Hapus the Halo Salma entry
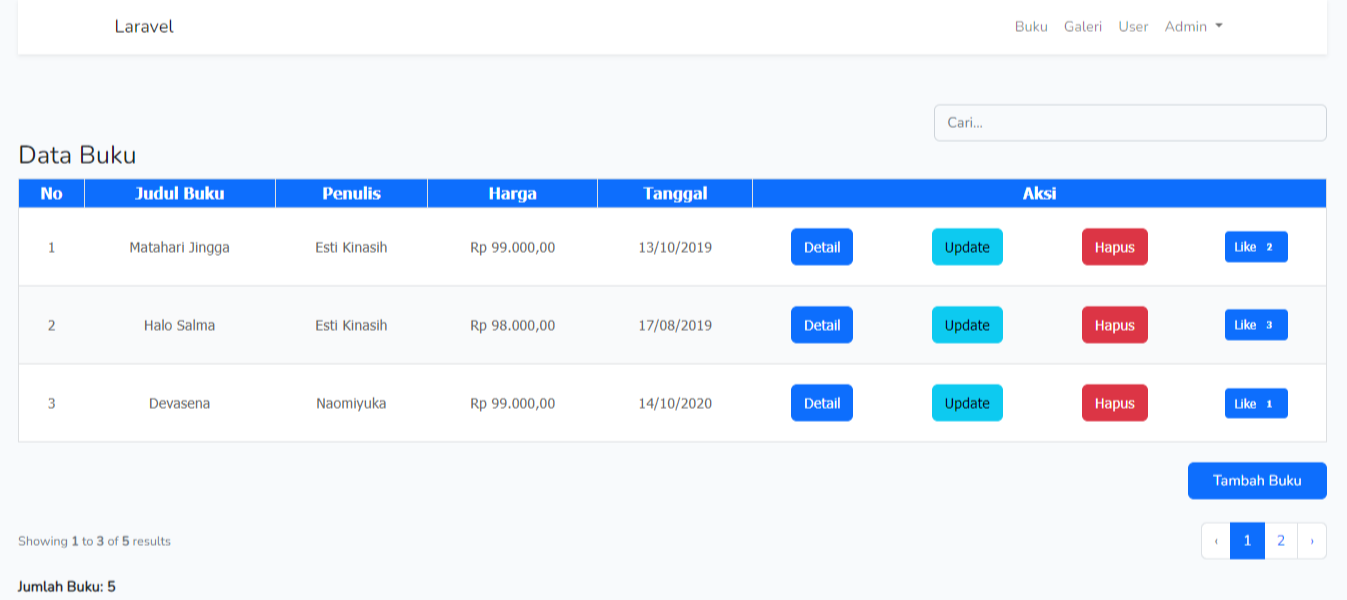Image resolution: width=1347 pixels, height=600 pixels. click(x=1114, y=325)
